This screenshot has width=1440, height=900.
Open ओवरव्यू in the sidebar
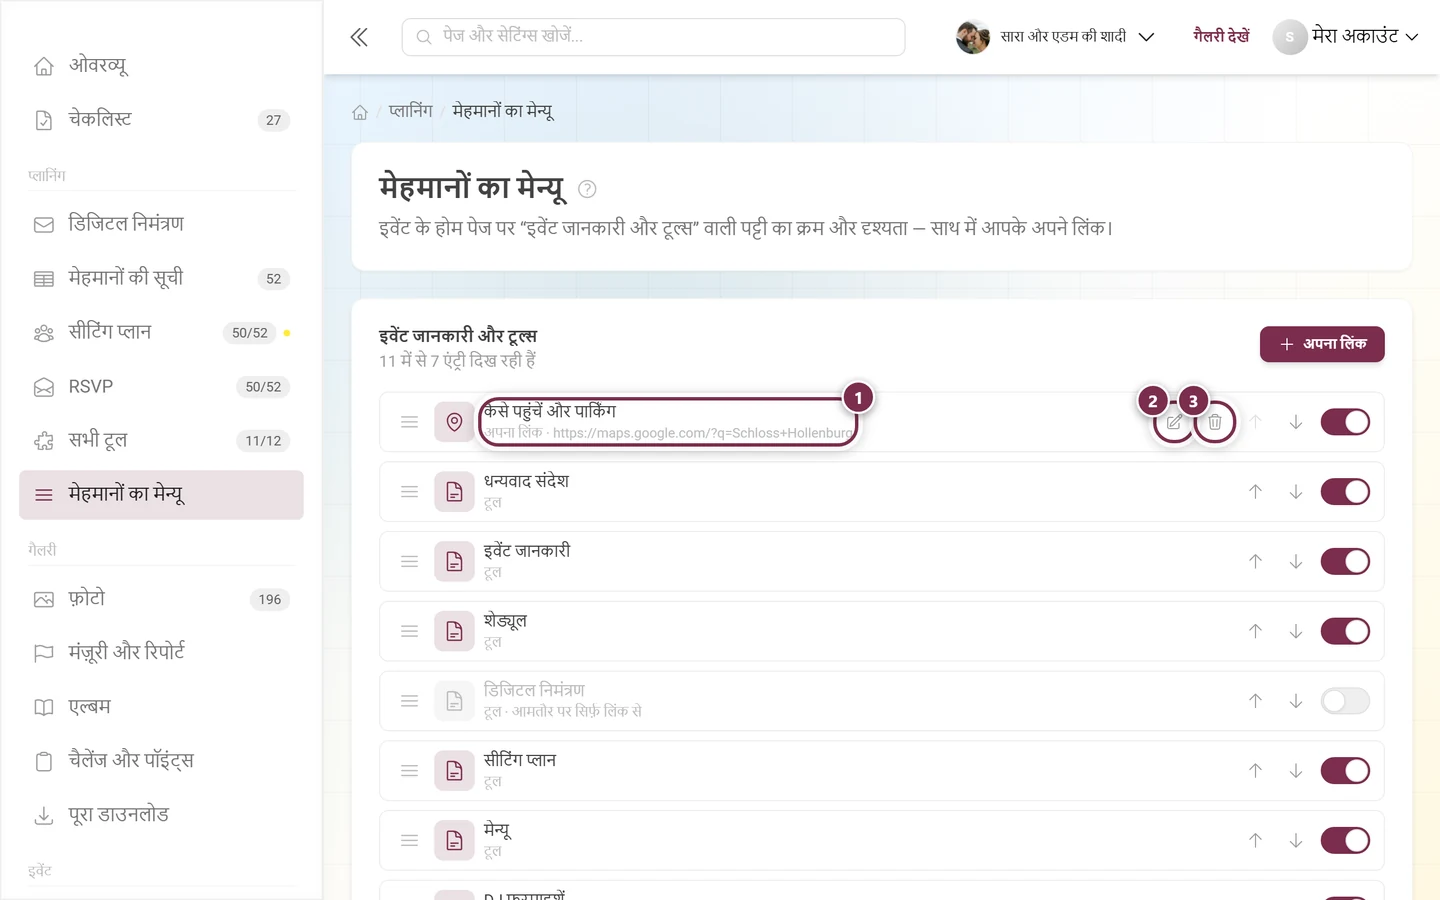point(161,66)
